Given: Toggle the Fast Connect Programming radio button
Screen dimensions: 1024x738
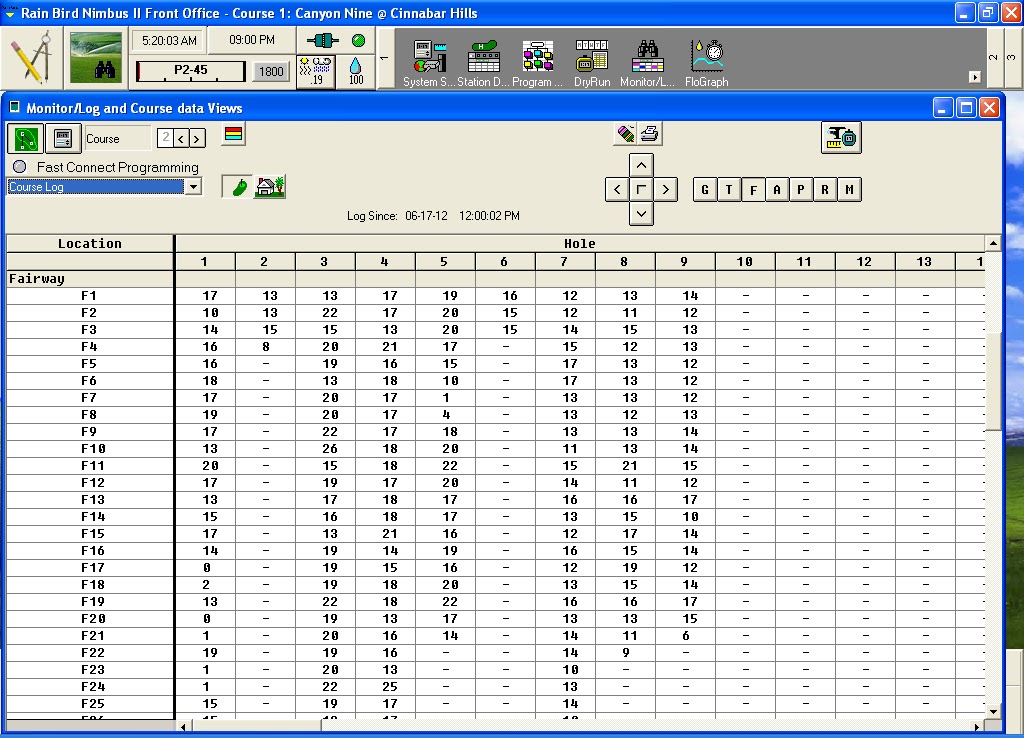Looking at the screenshot, I should tap(20, 167).
